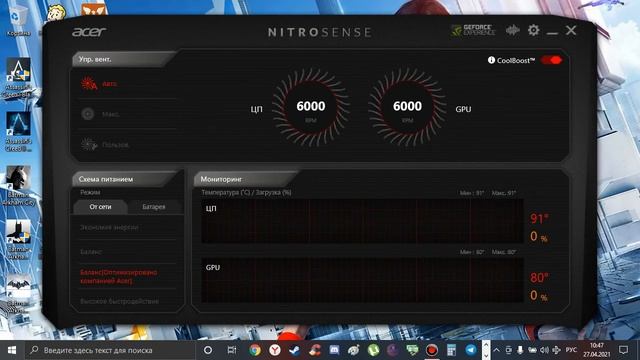The width and height of the screenshot is (640, 360).
Task: Open Task View on taskbar
Action: (231, 350)
